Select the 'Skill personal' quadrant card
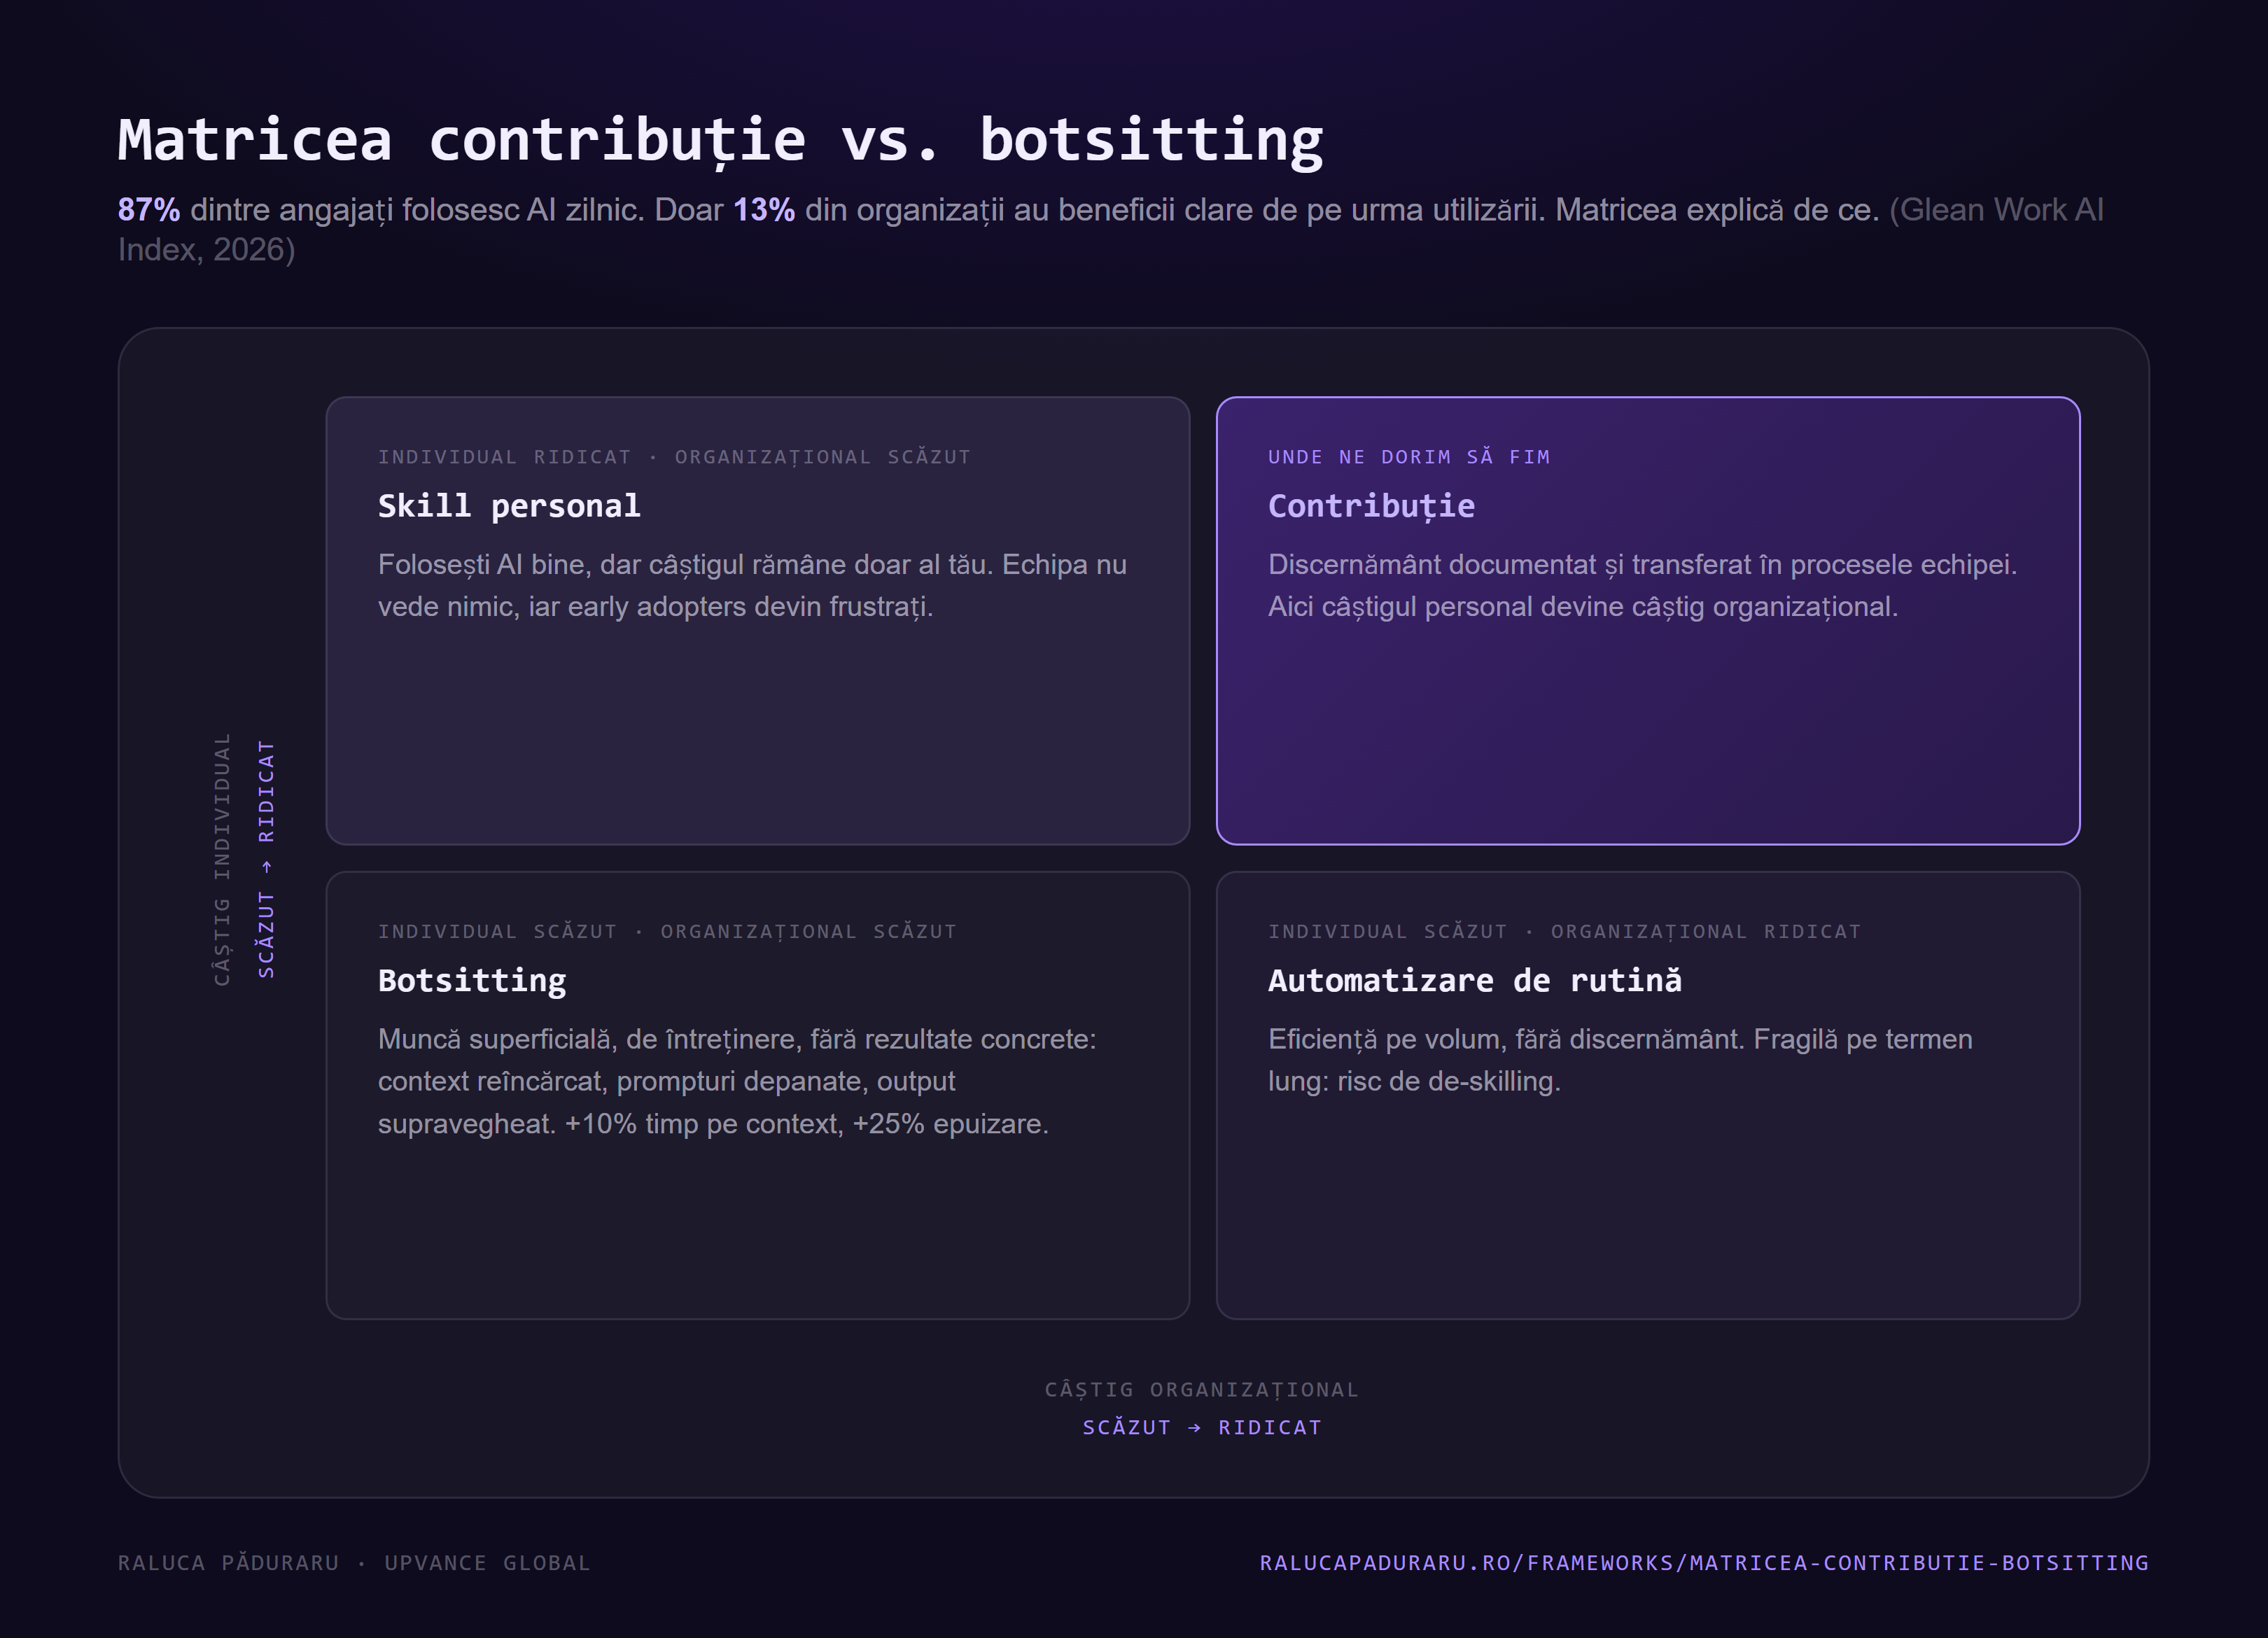 tap(758, 620)
